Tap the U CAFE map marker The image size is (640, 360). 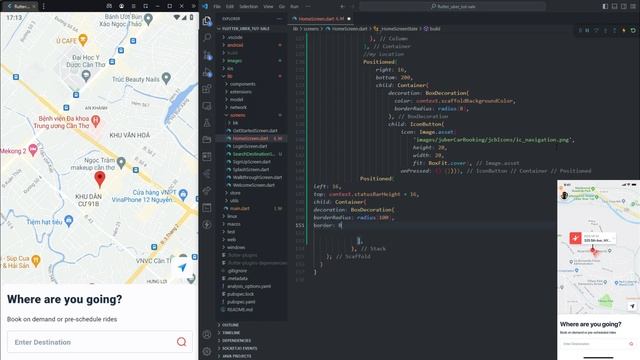83,40
